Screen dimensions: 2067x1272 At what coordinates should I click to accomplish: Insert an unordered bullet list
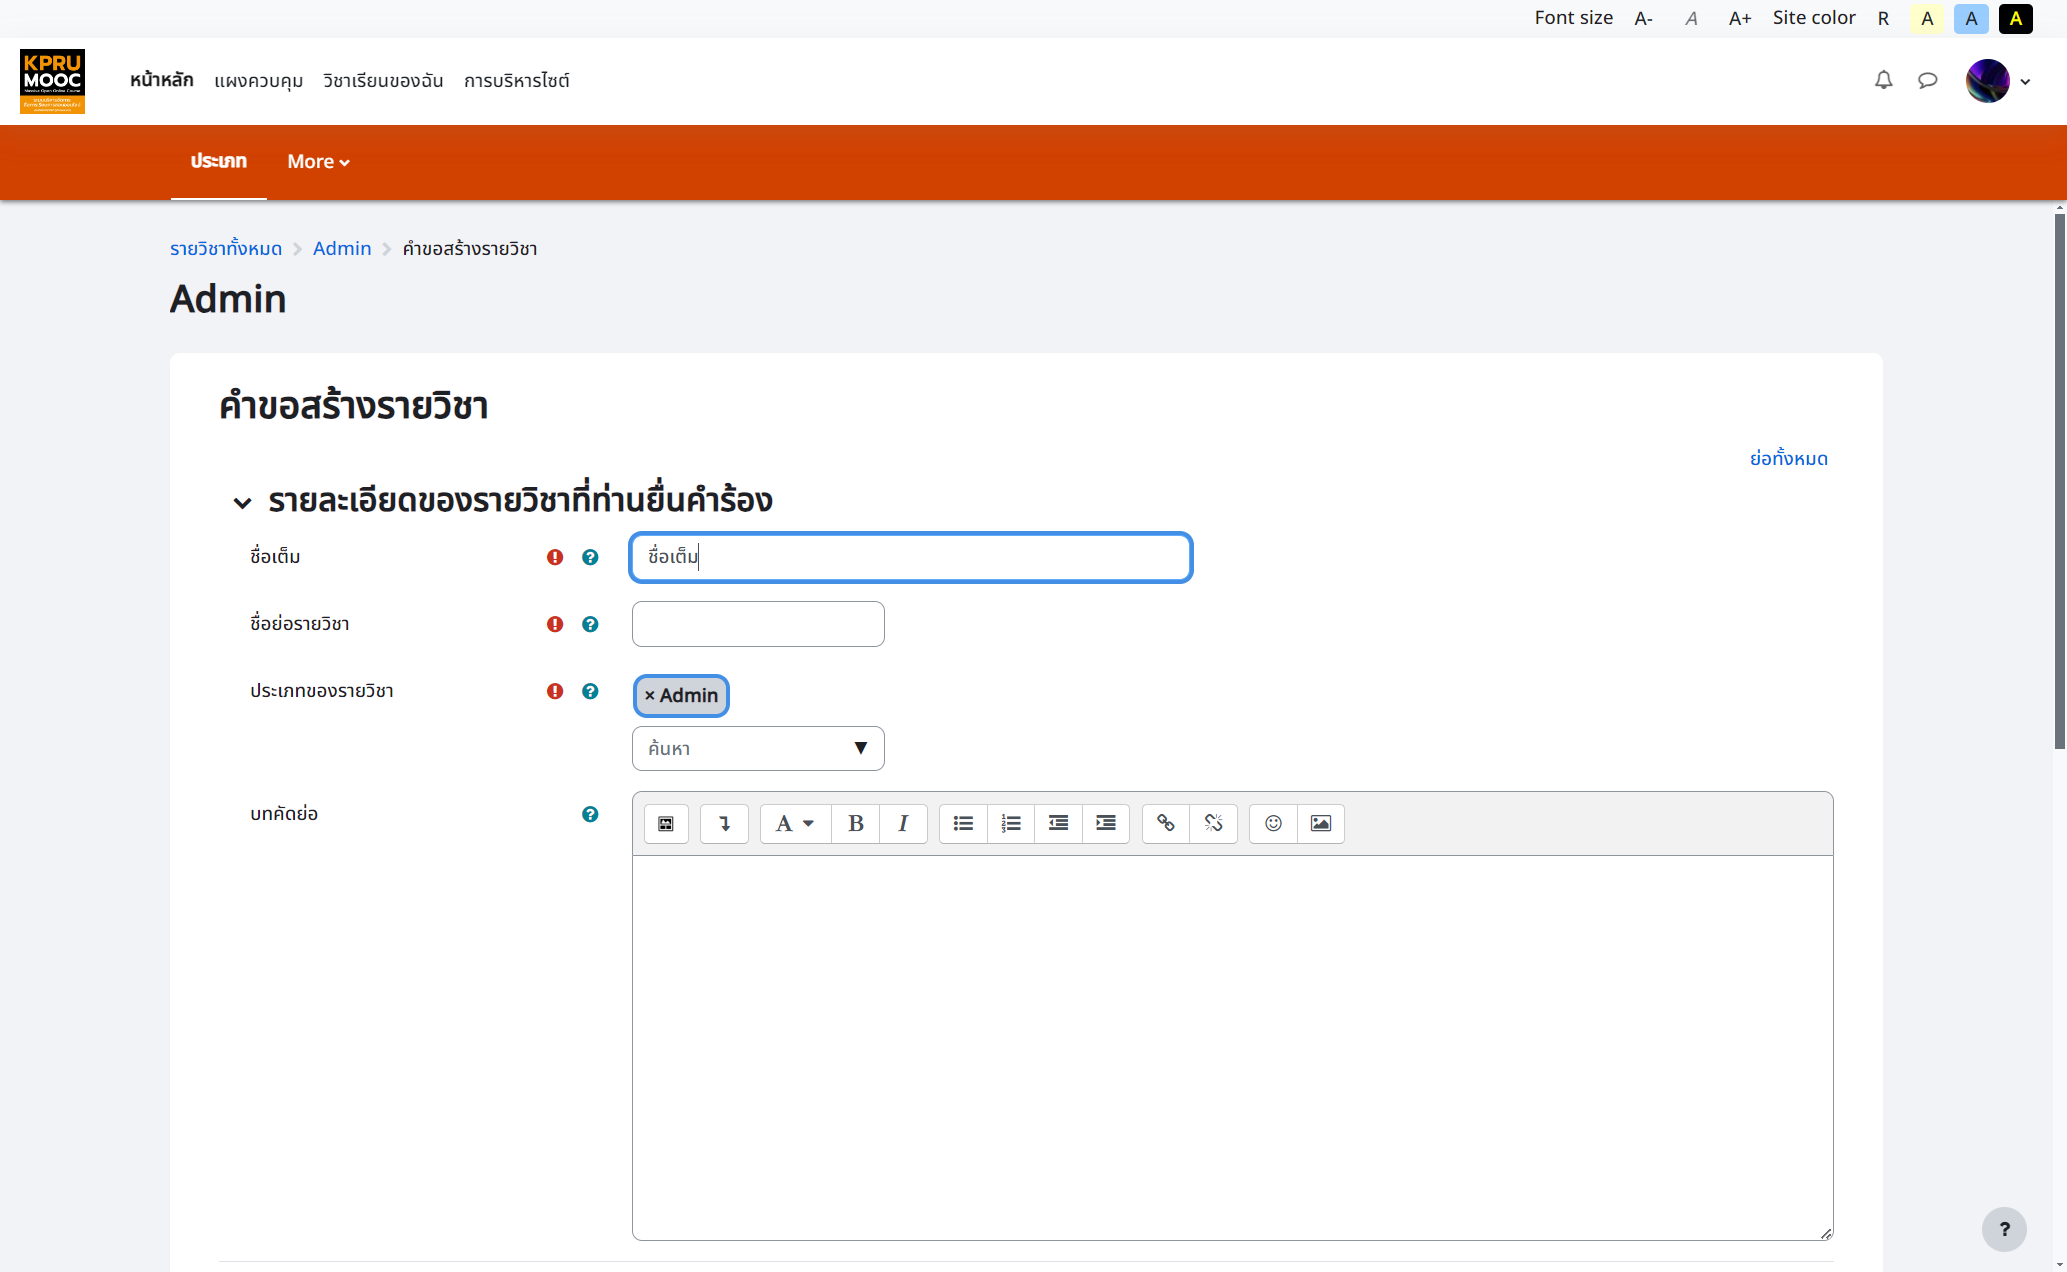point(963,823)
